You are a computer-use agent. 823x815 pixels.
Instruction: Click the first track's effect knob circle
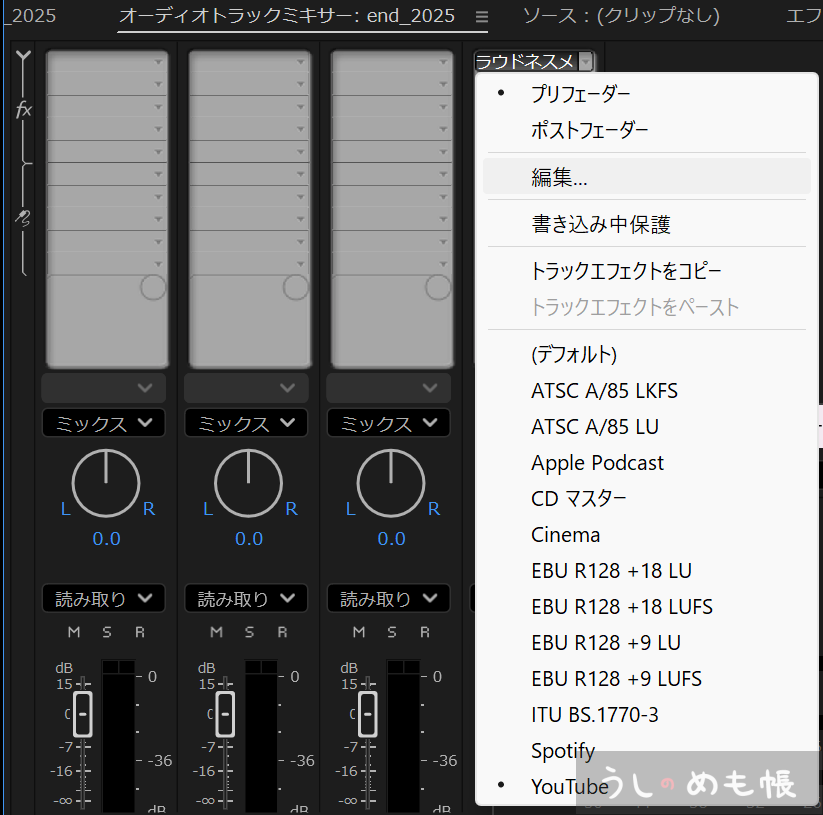[x=153, y=288]
